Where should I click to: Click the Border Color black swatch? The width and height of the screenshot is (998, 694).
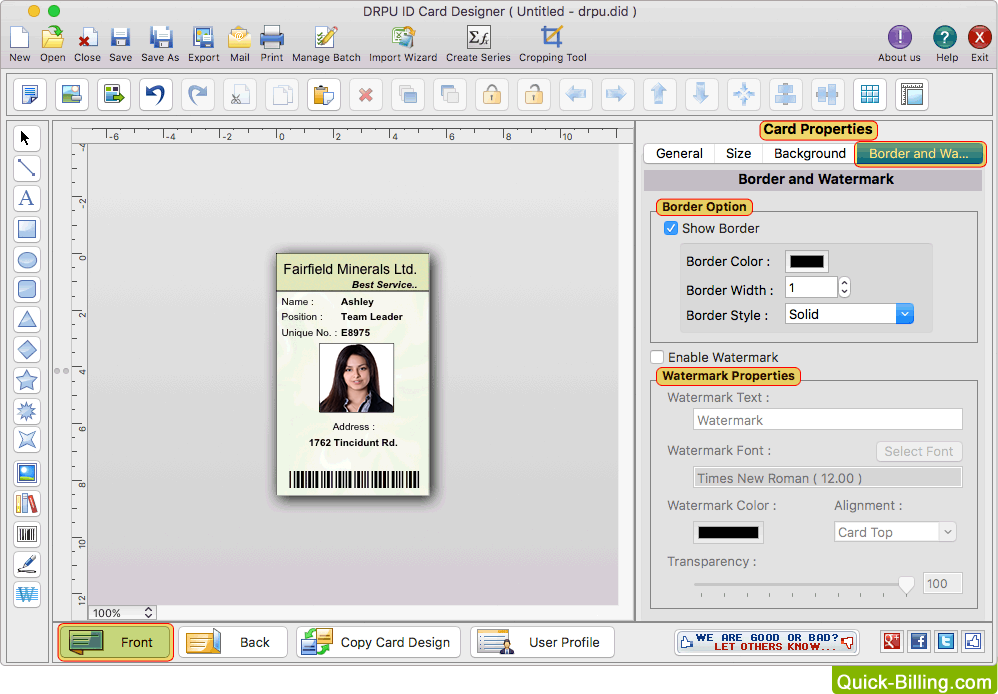[806, 261]
